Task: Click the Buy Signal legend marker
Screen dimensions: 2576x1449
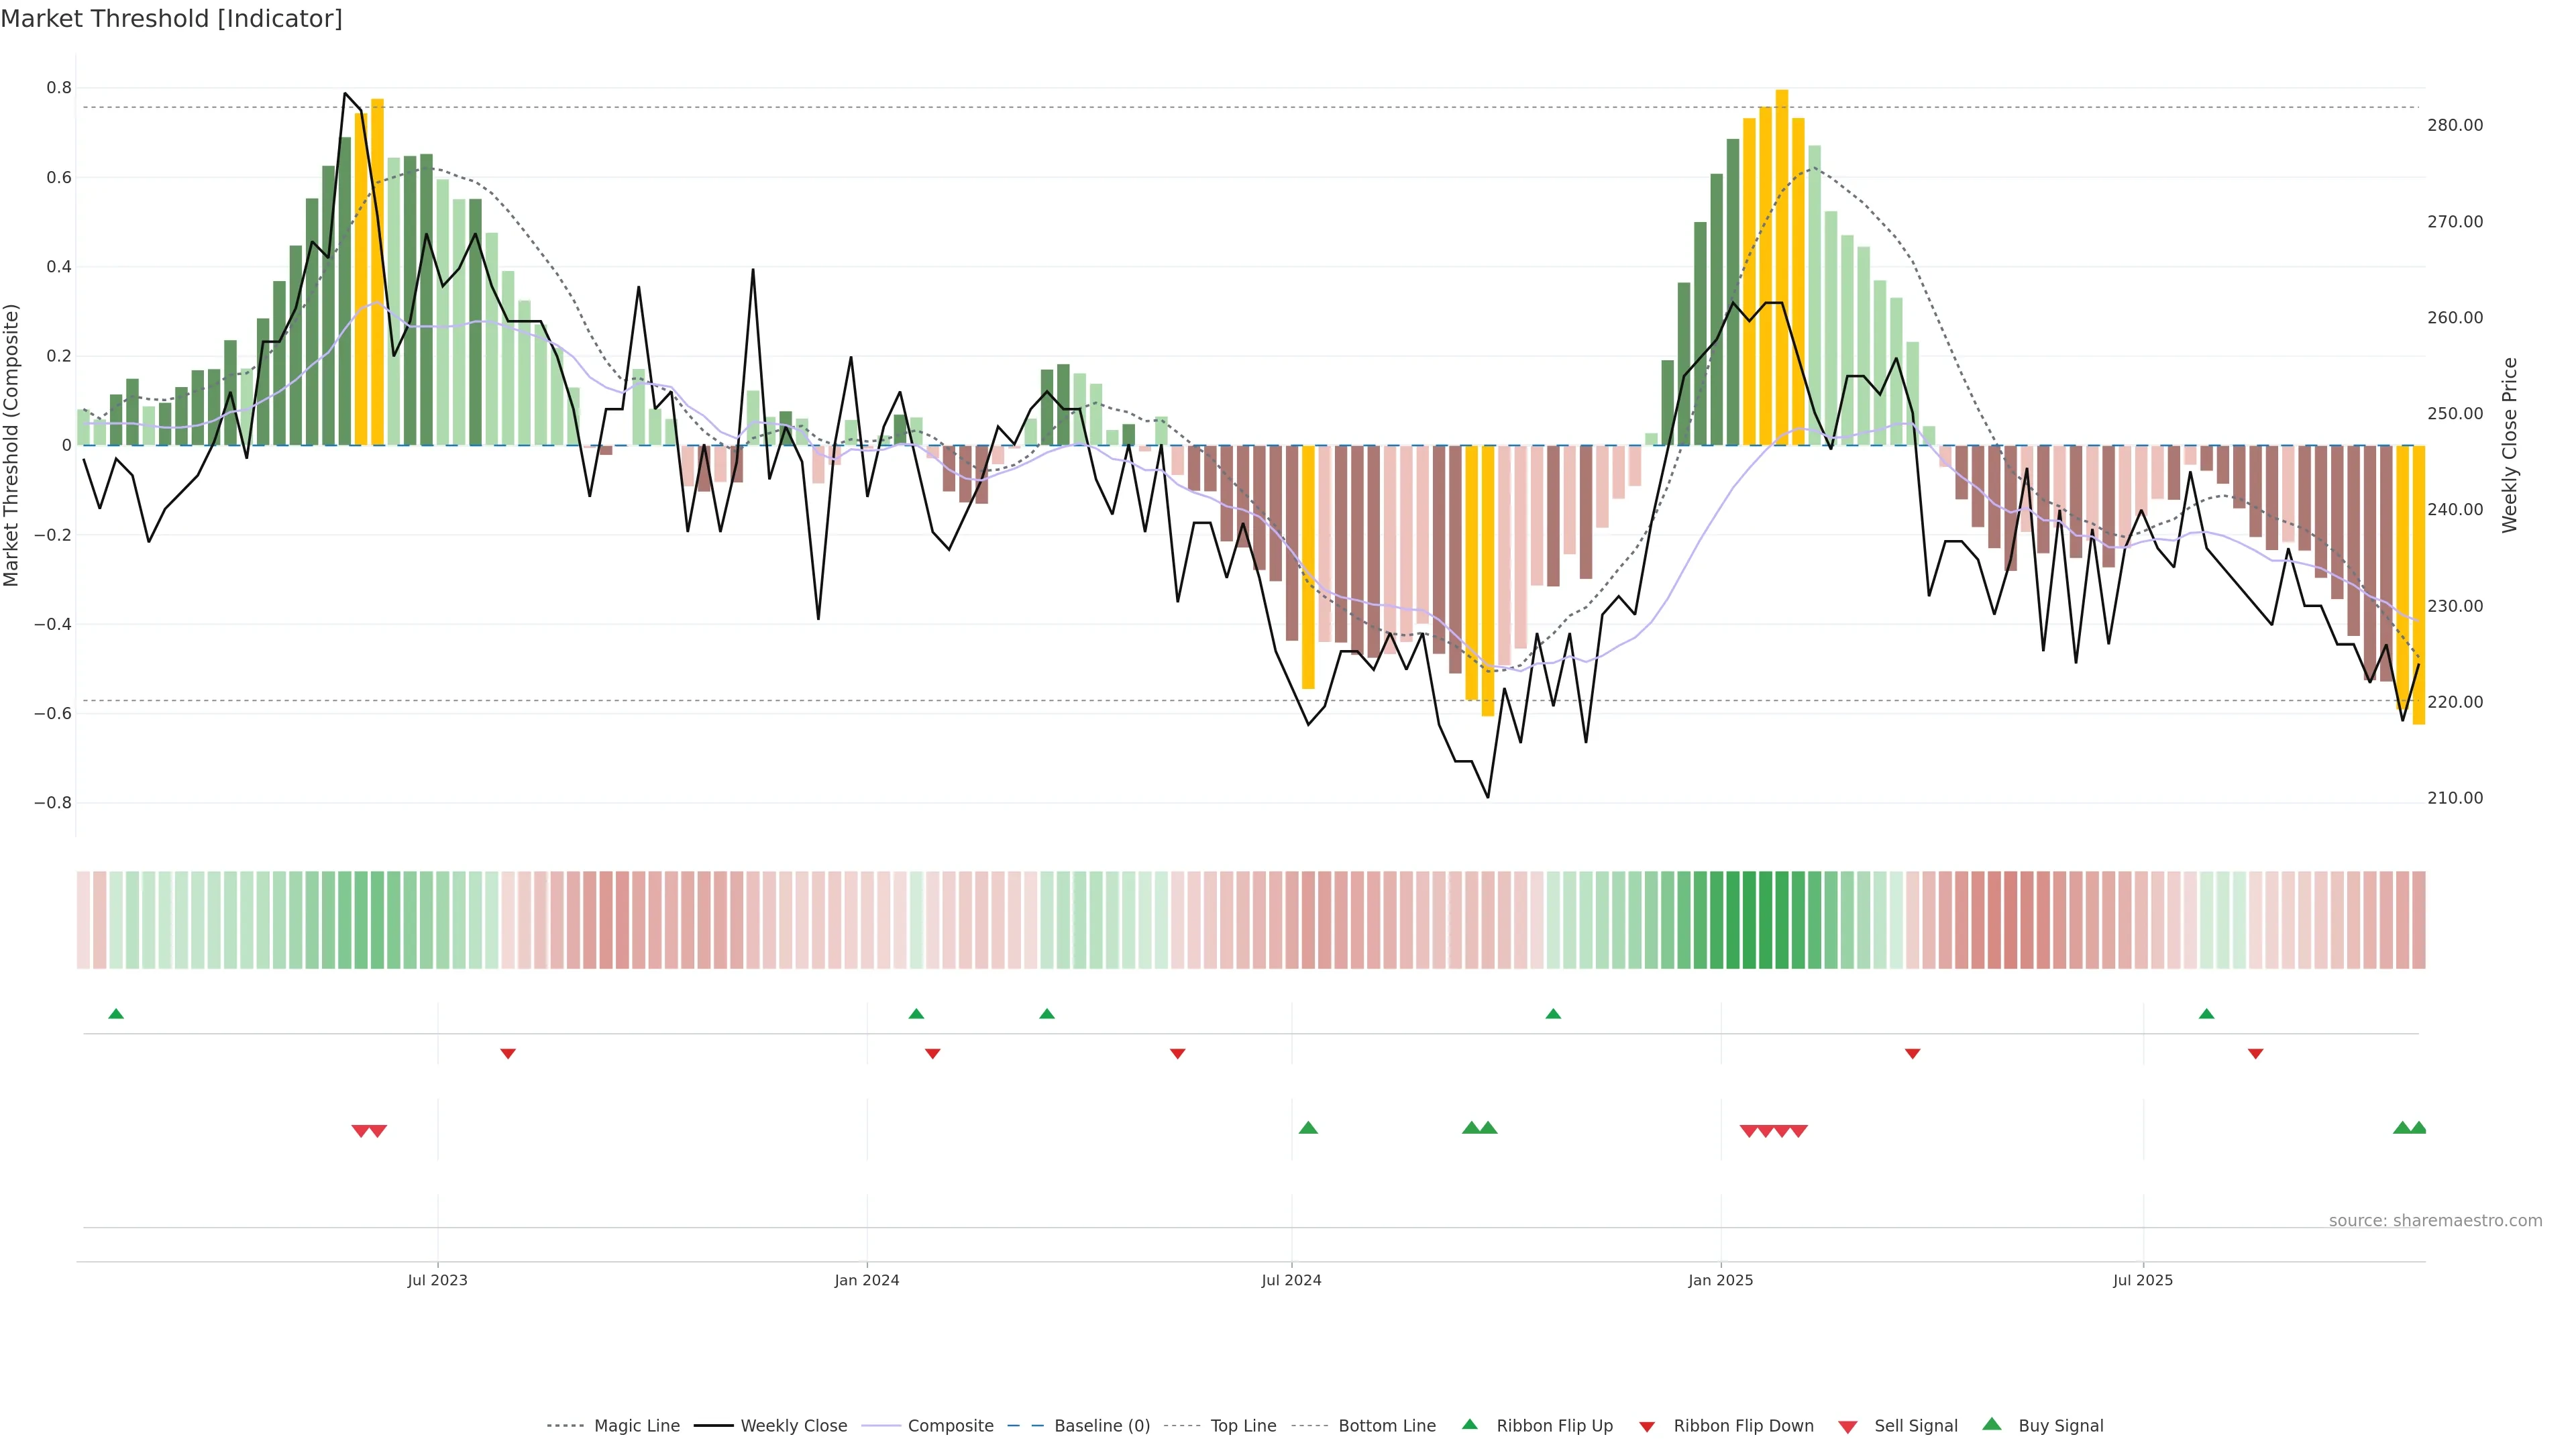Action: pyautogui.click(x=1992, y=1424)
